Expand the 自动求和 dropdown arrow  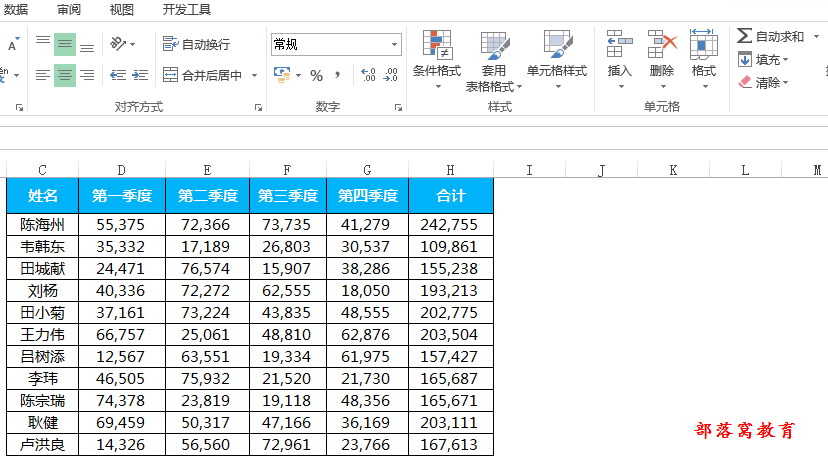[816, 36]
